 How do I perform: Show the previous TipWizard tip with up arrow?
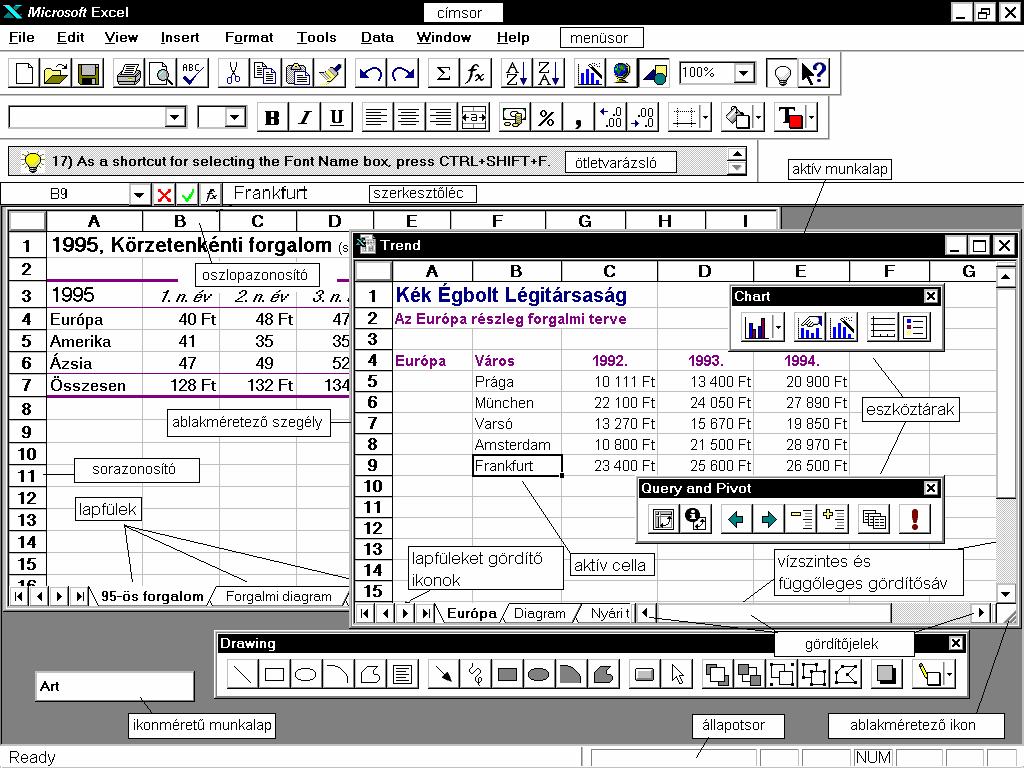[737, 154]
